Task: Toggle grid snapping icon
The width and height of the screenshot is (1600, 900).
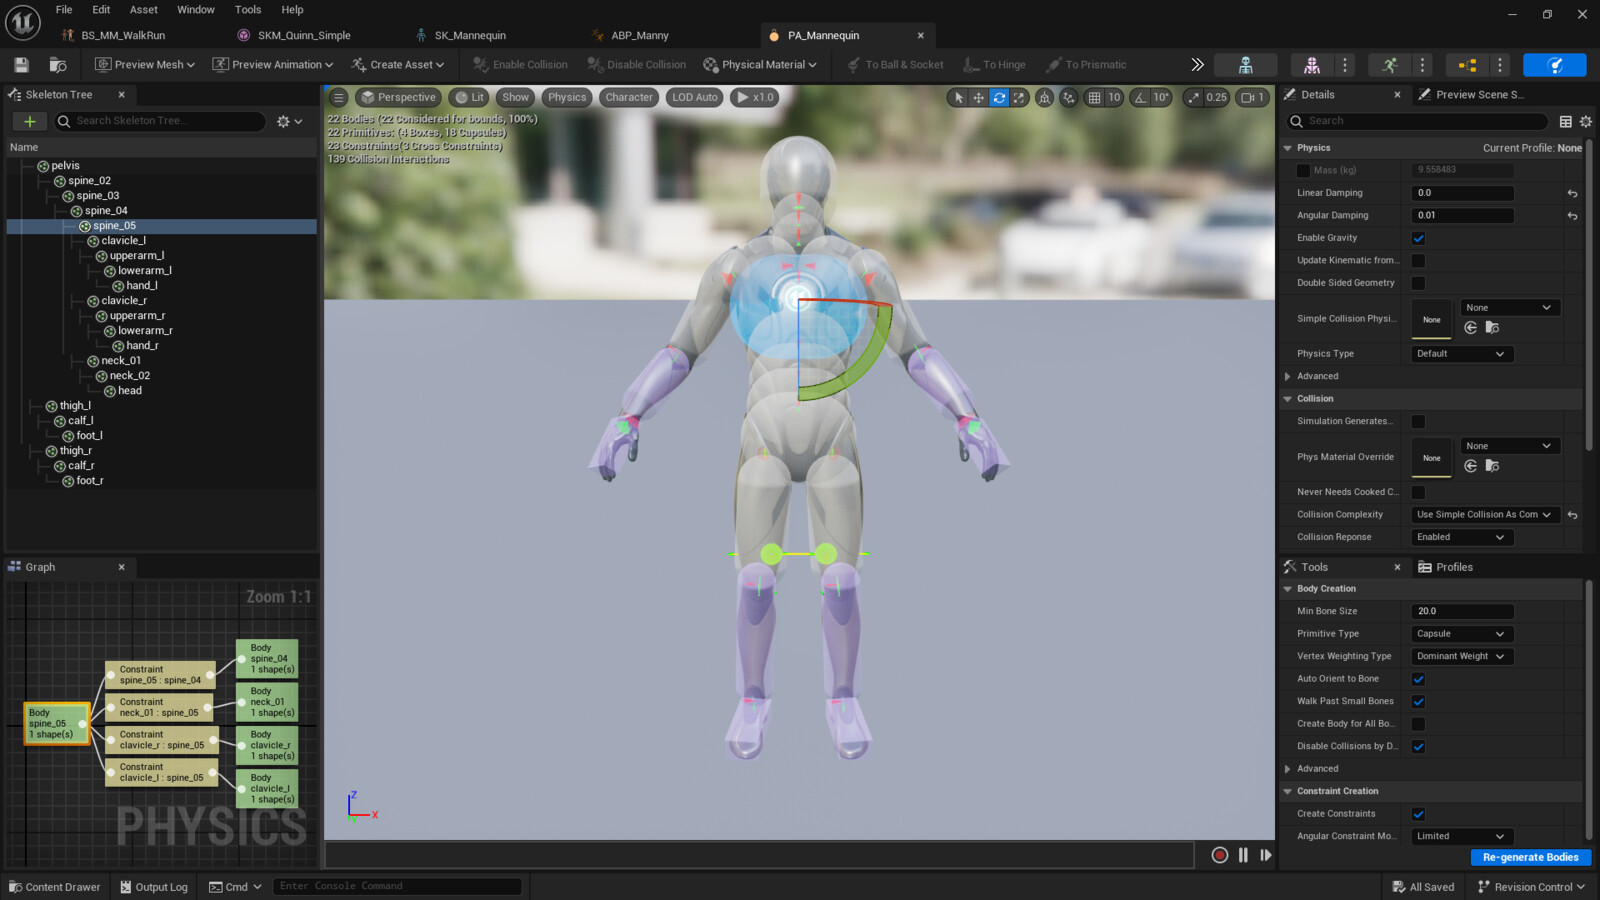Action: point(1094,97)
